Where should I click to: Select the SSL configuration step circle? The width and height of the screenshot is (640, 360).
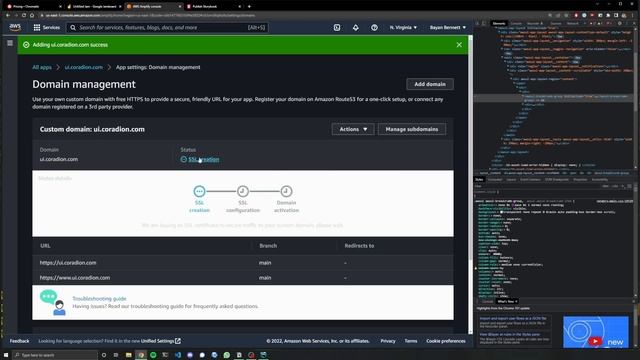243,191
